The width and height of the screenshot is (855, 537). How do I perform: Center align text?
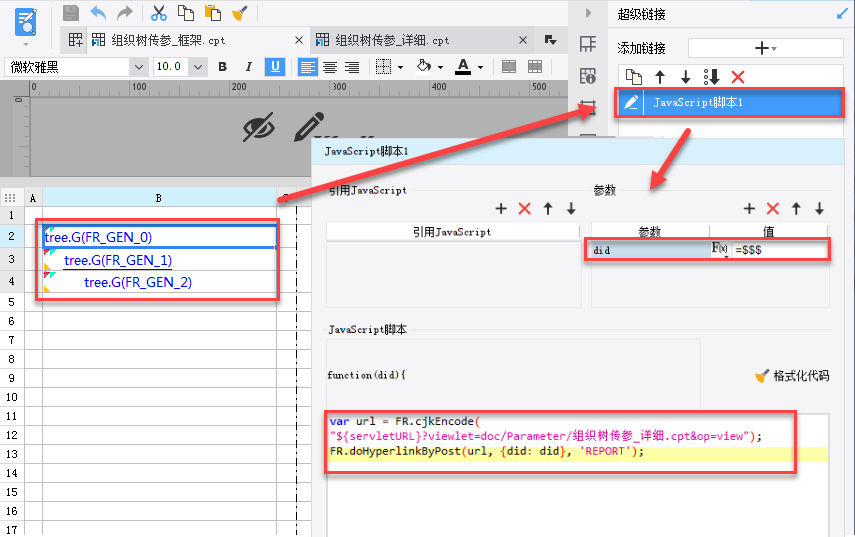[x=330, y=67]
